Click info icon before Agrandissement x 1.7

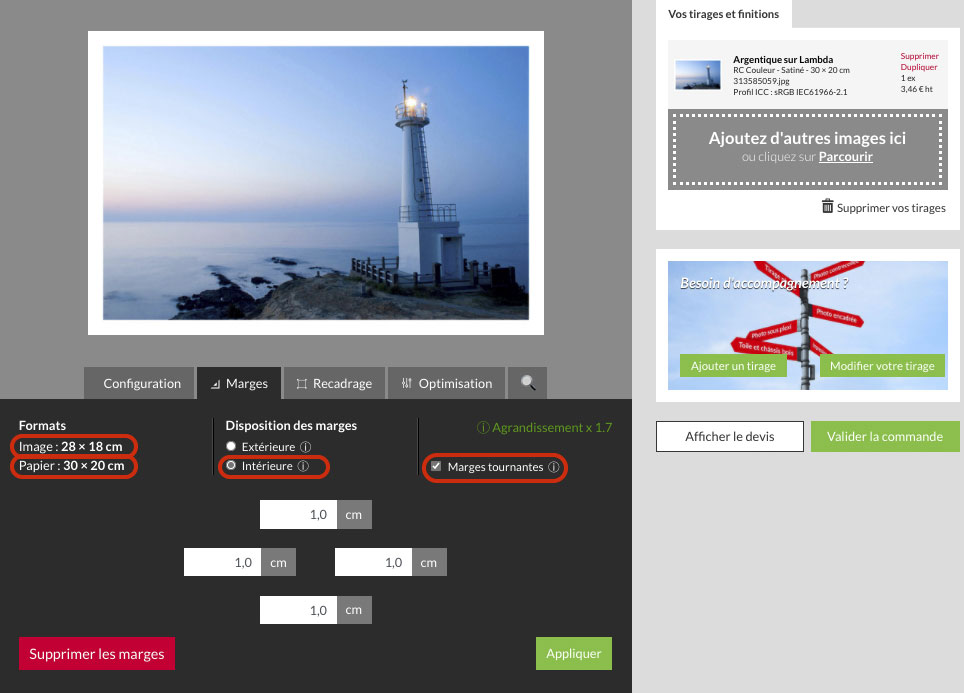[483, 428]
